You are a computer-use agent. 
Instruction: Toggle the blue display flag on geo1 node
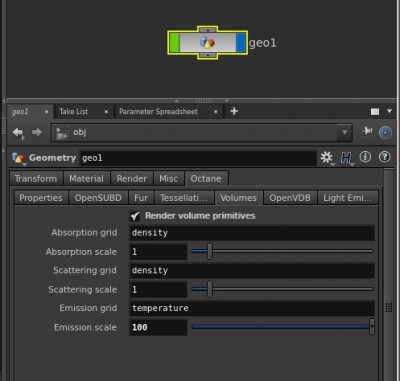click(240, 43)
